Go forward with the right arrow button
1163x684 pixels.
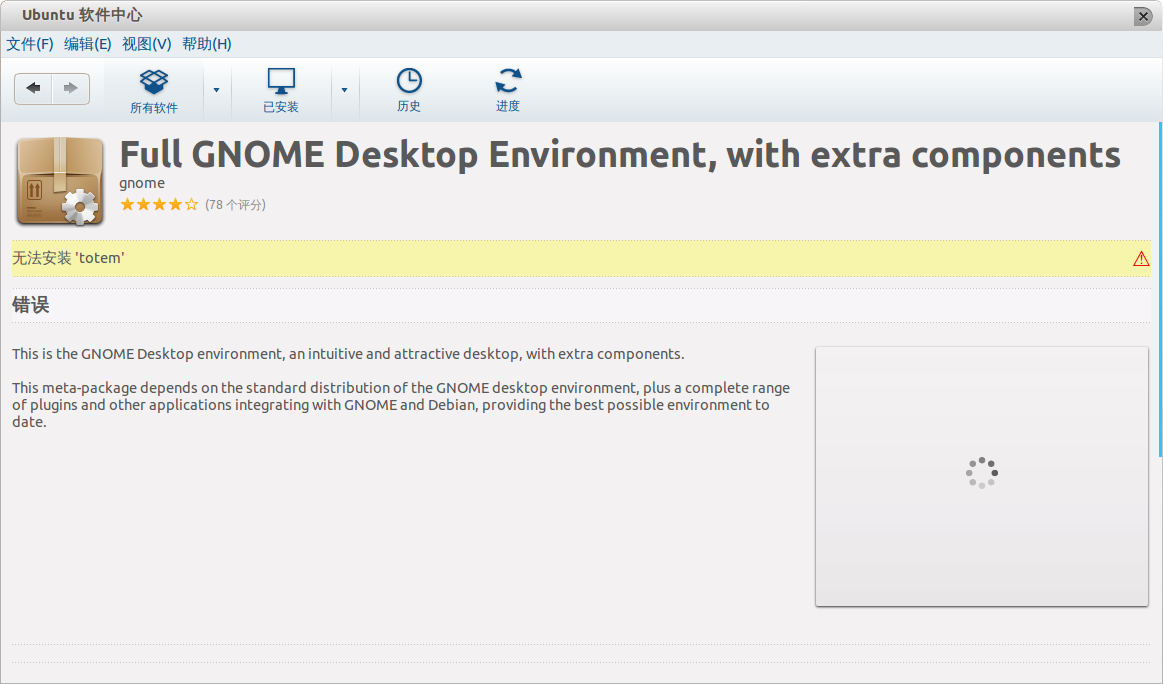[71, 88]
